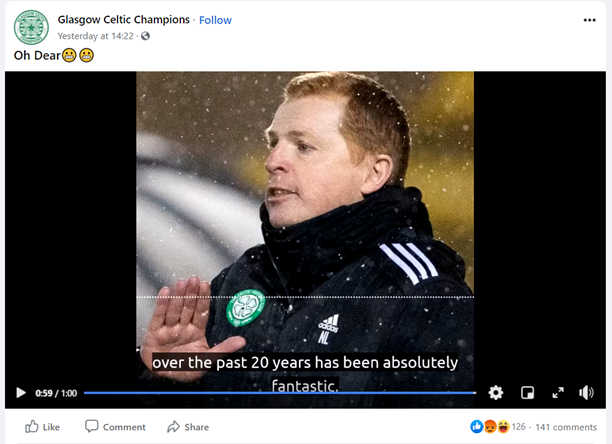Share the post
Screen dimensions: 612x444
point(188,427)
